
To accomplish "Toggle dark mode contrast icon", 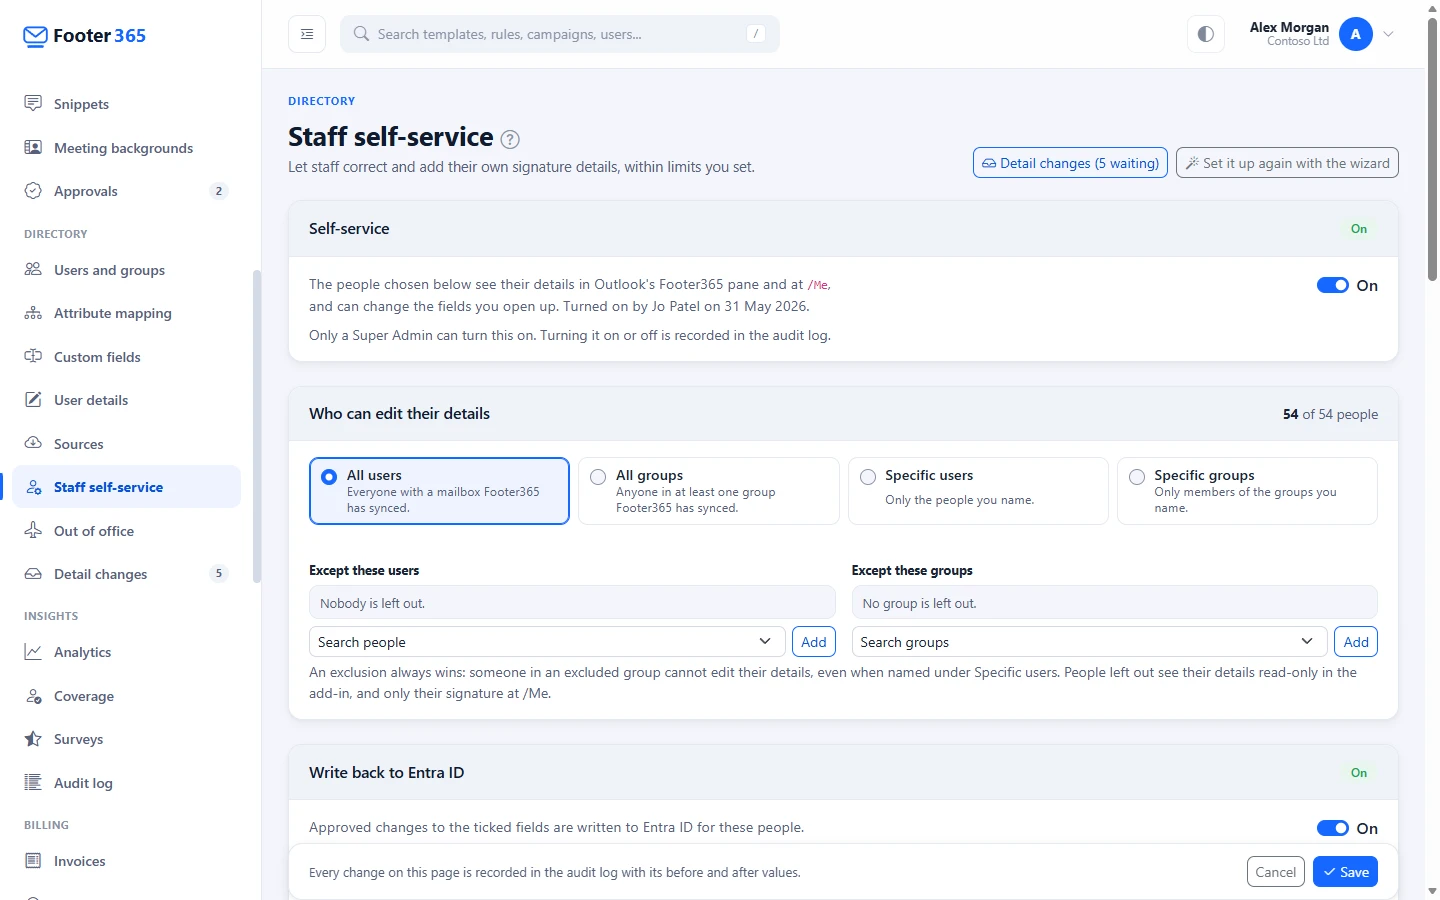I will coord(1206,34).
